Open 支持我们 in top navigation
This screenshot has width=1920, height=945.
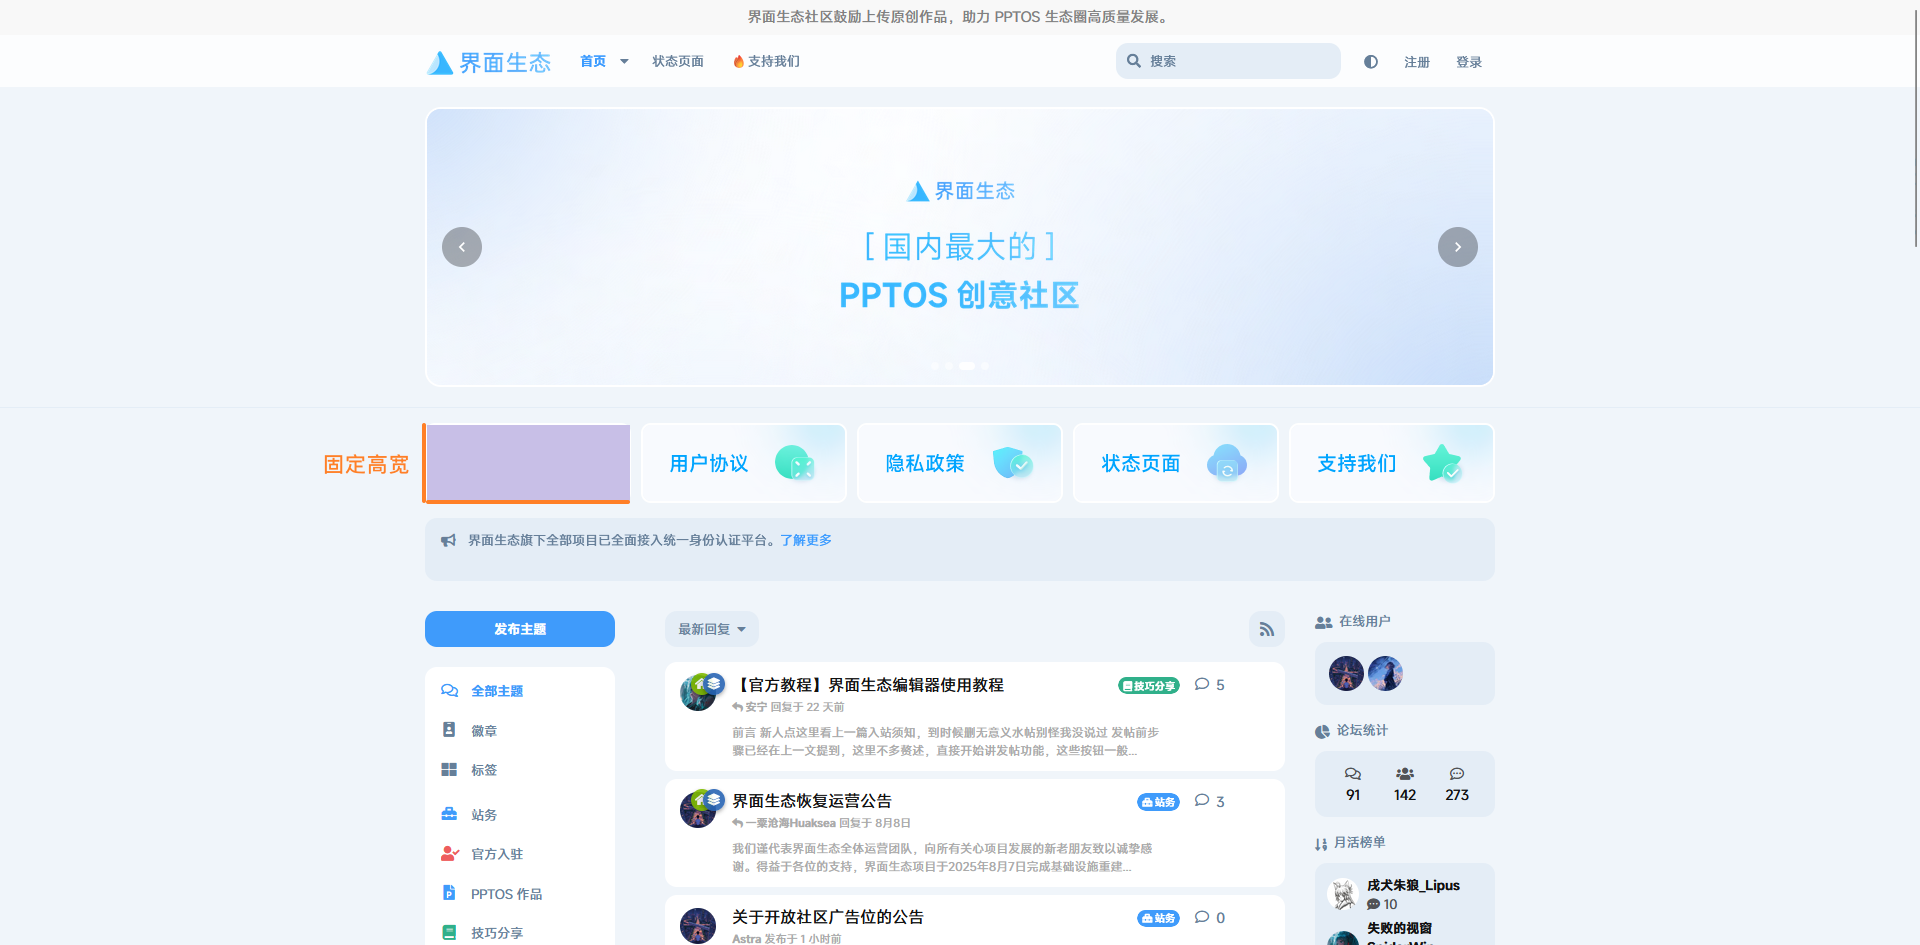click(766, 62)
